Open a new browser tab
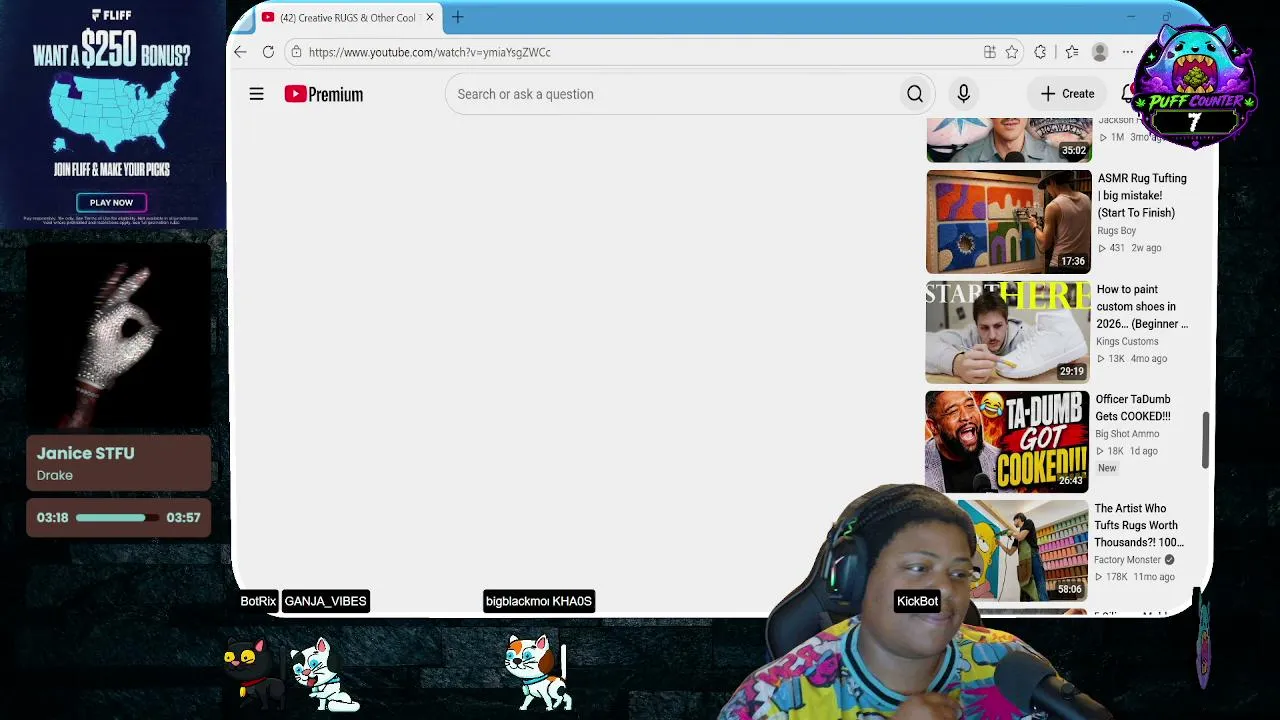This screenshot has width=1280, height=720. [458, 17]
